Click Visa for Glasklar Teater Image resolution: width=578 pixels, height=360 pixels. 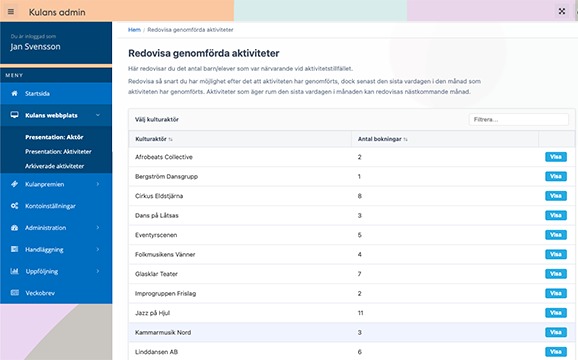tap(556, 274)
